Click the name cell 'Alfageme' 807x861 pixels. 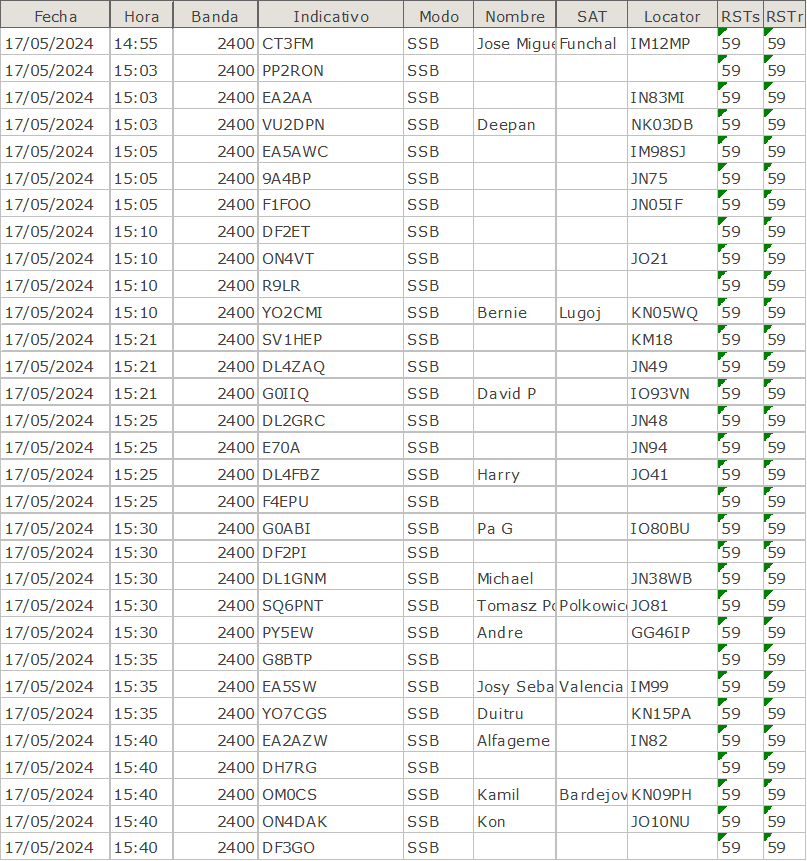513,741
